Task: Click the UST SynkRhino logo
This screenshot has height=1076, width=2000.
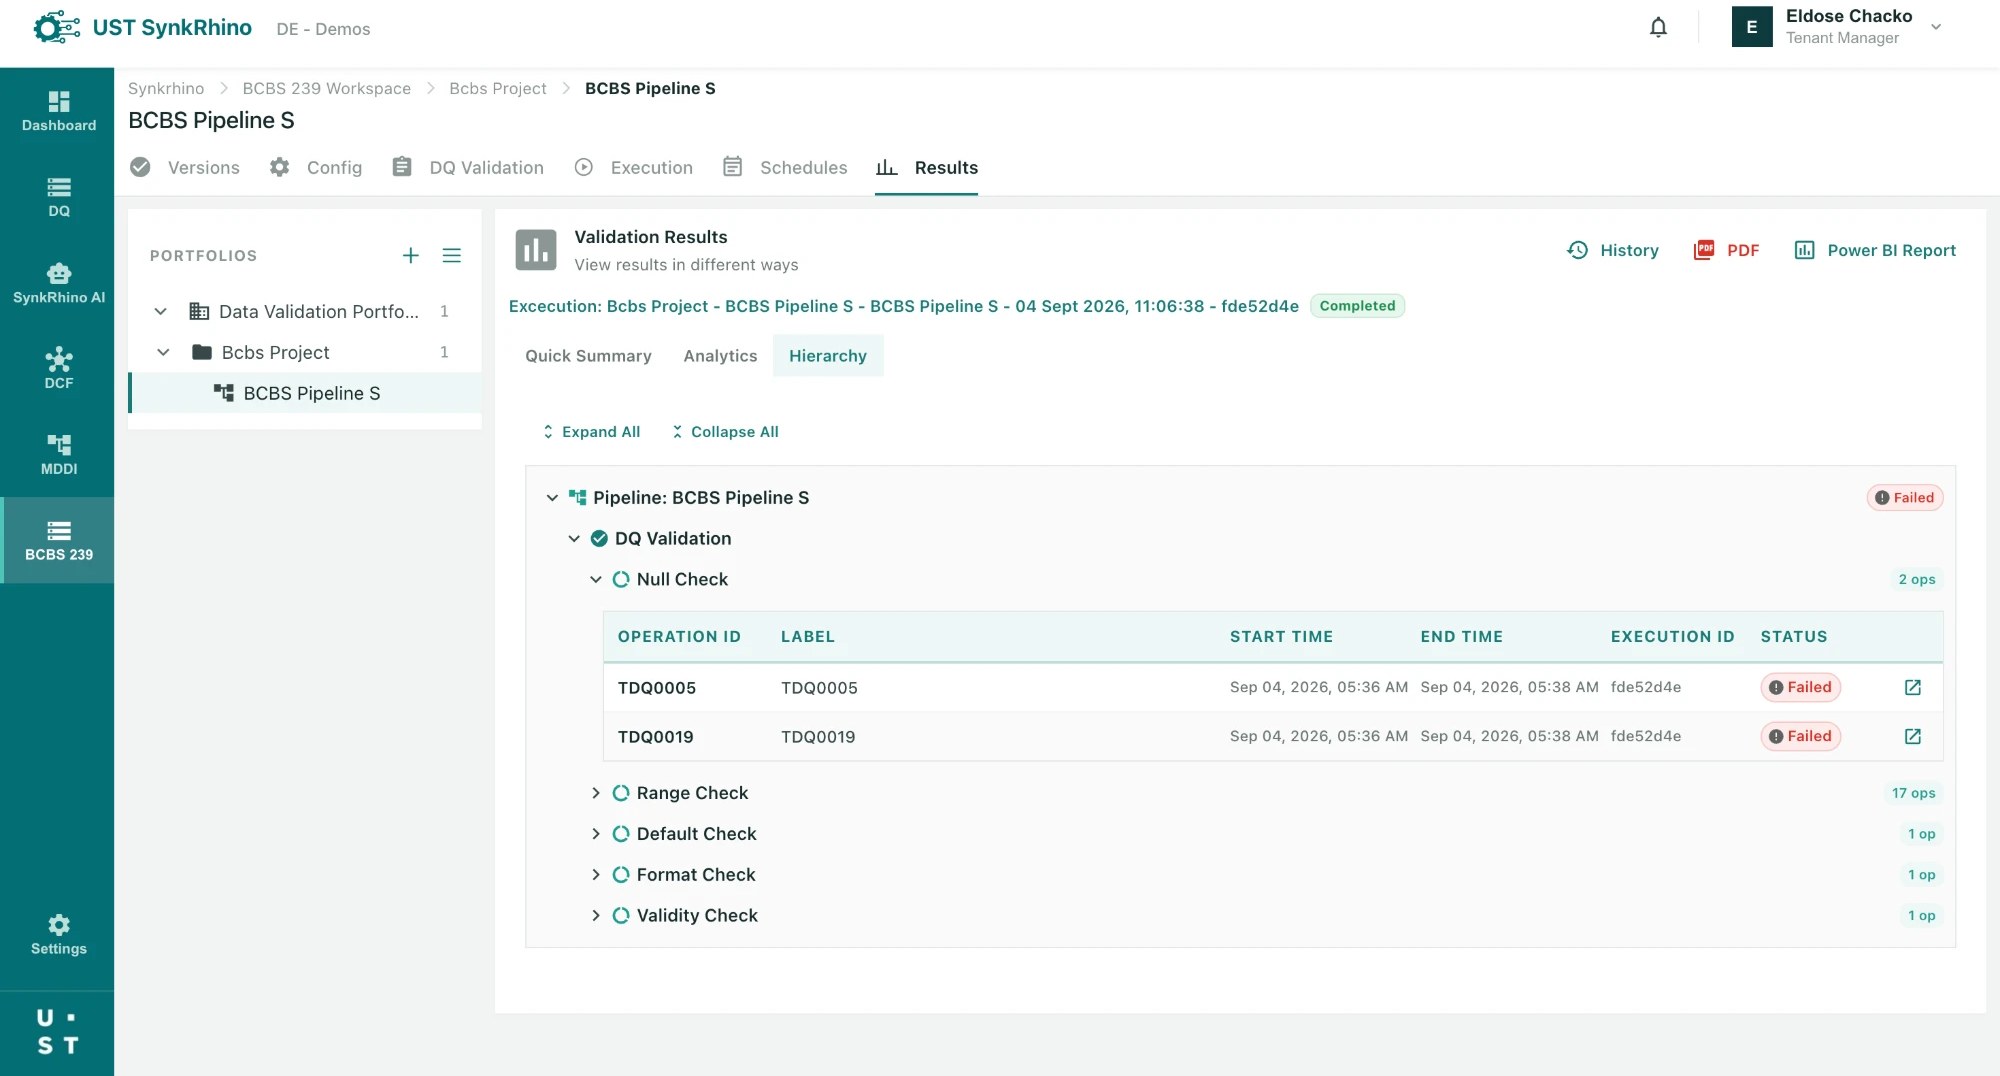Action: [x=142, y=28]
